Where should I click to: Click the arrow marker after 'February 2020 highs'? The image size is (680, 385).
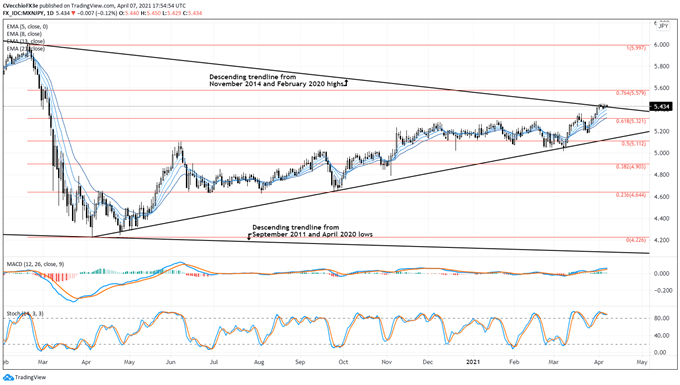coord(346,83)
